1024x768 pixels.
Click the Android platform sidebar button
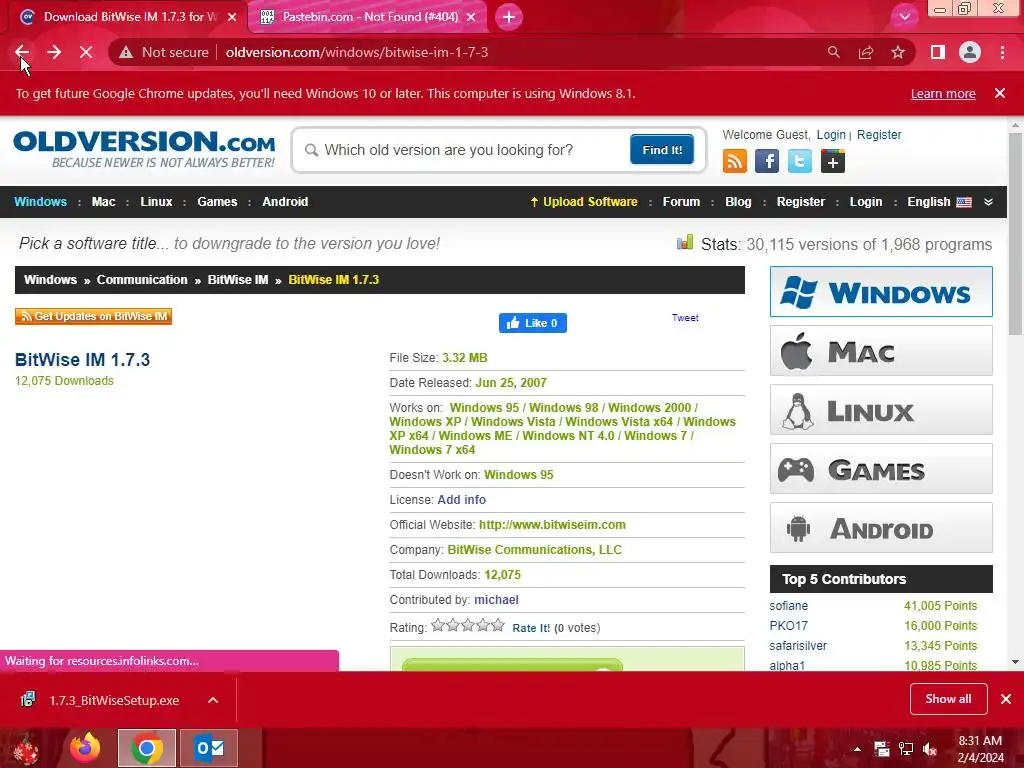(x=881, y=528)
